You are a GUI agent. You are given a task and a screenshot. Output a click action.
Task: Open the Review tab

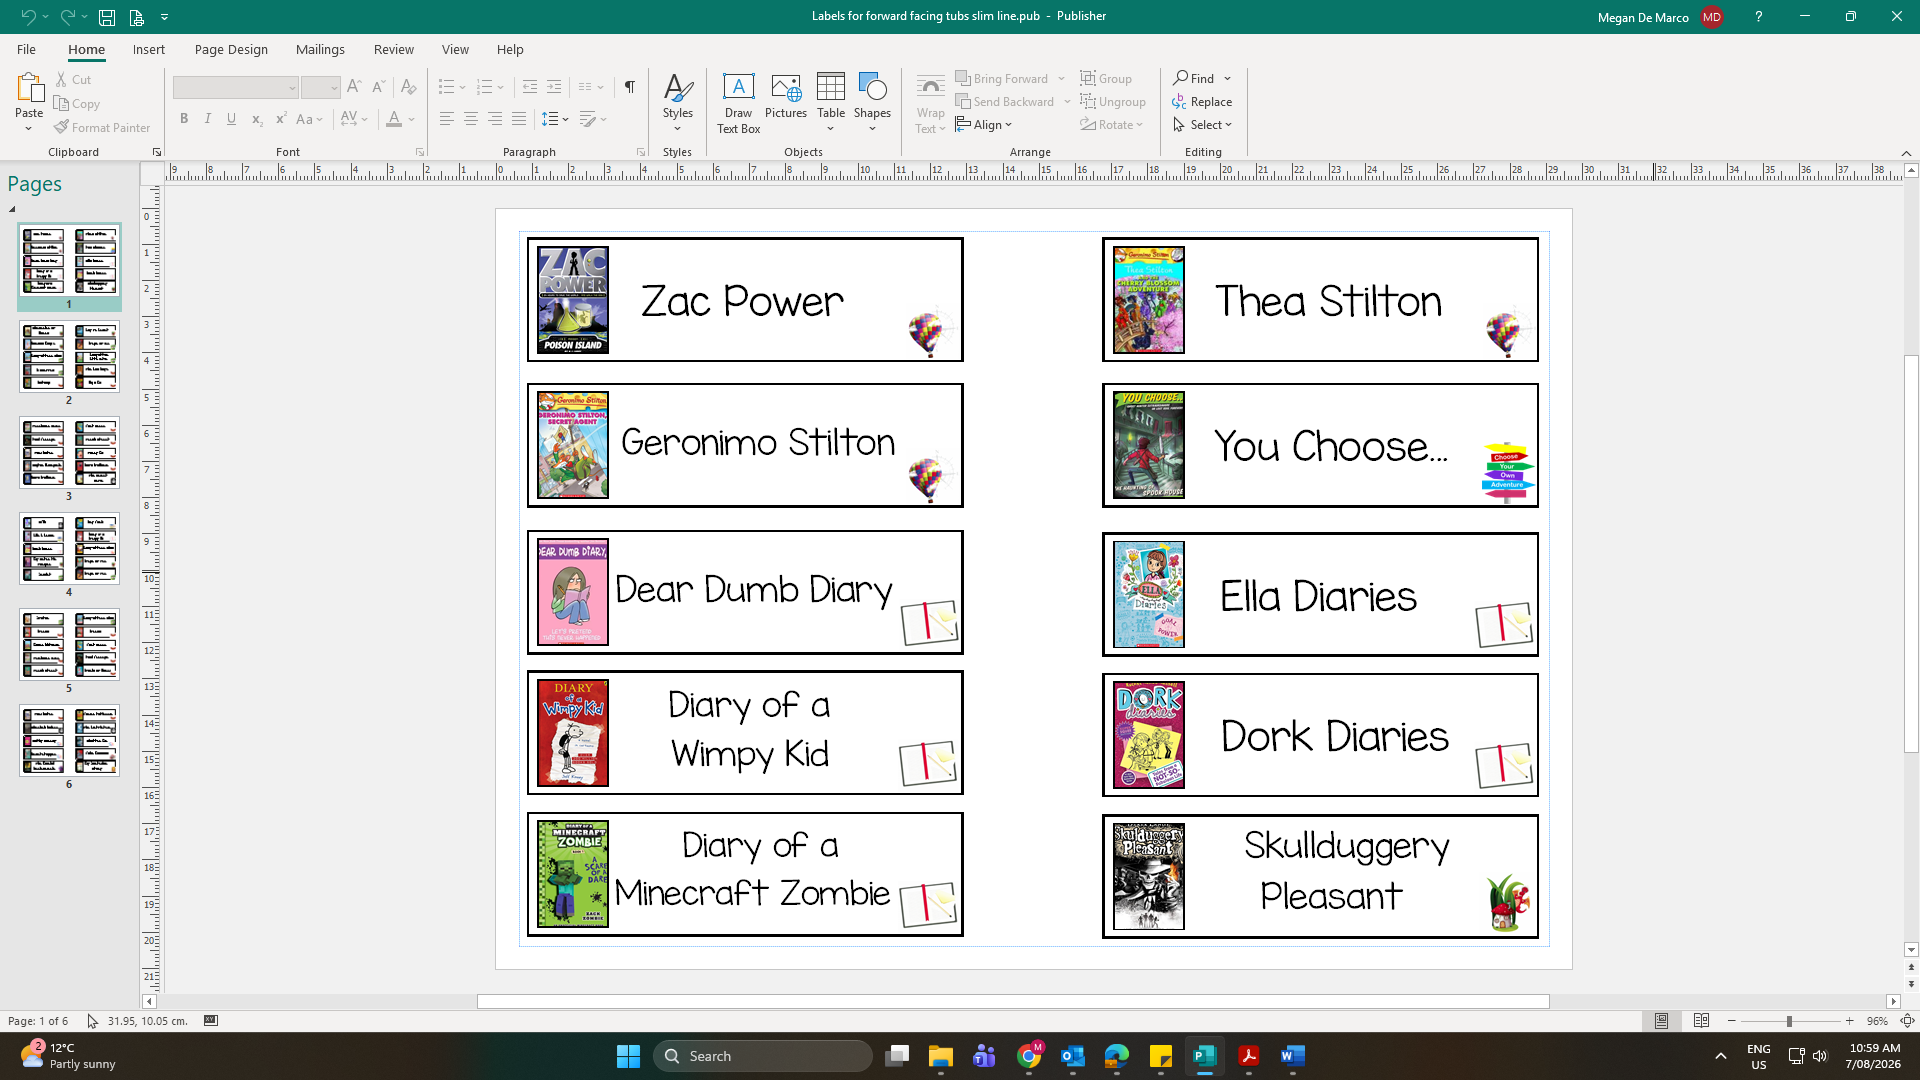point(394,49)
